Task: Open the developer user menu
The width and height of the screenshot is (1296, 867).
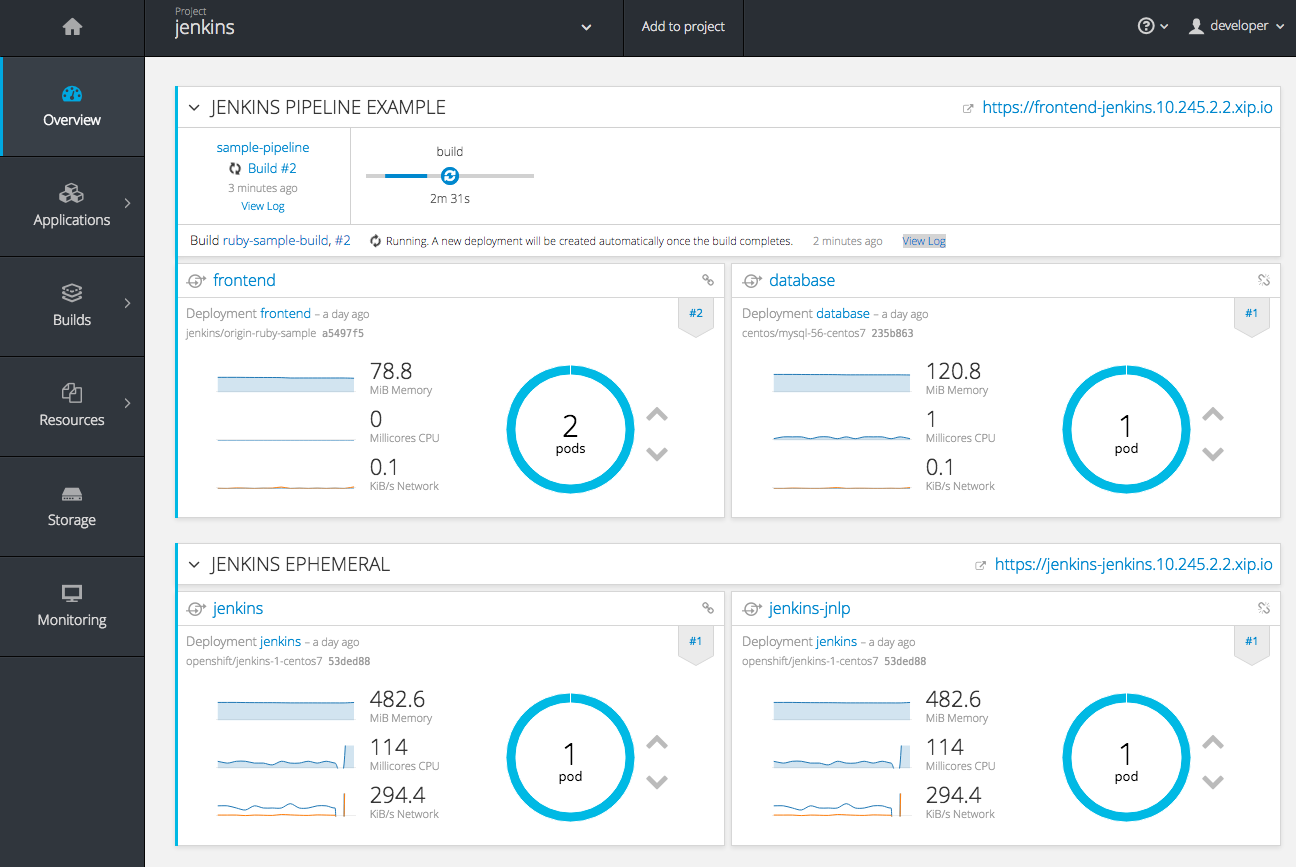Action: pyautogui.click(x=1237, y=26)
